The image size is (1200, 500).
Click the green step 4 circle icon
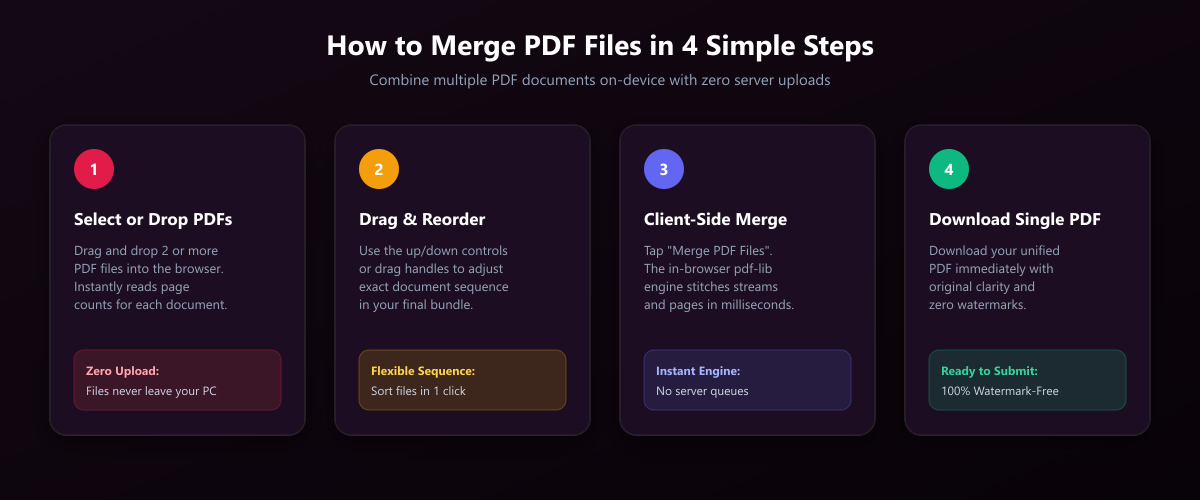click(x=949, y=169)
